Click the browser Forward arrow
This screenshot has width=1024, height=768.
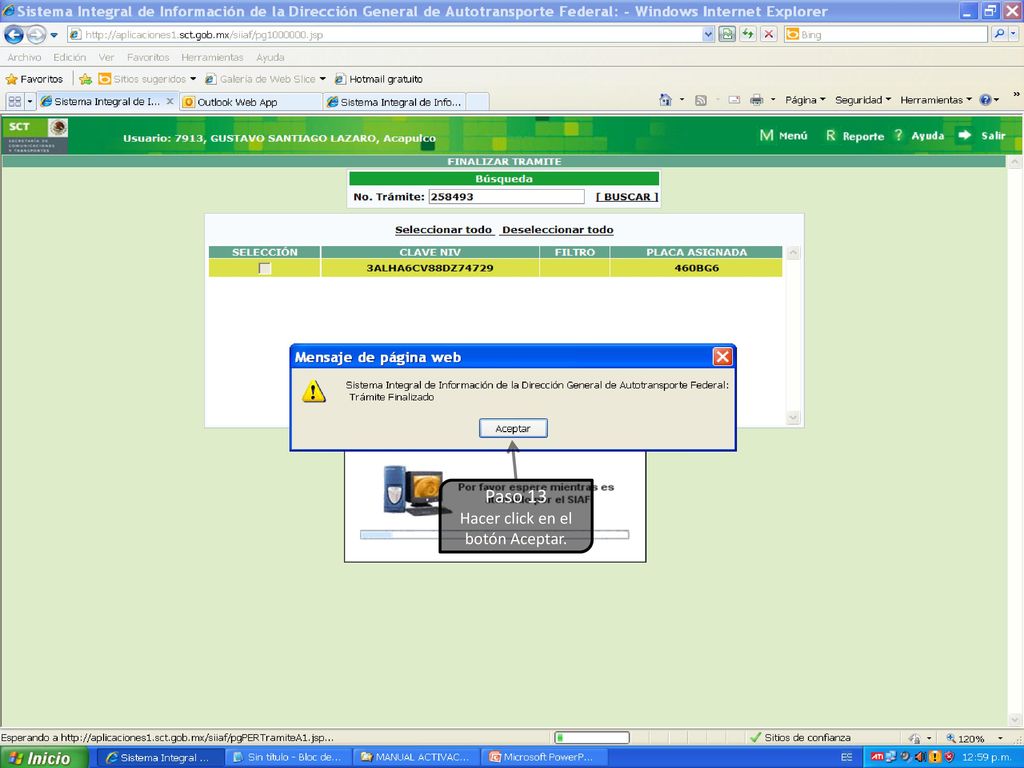(x=36, y=35)
